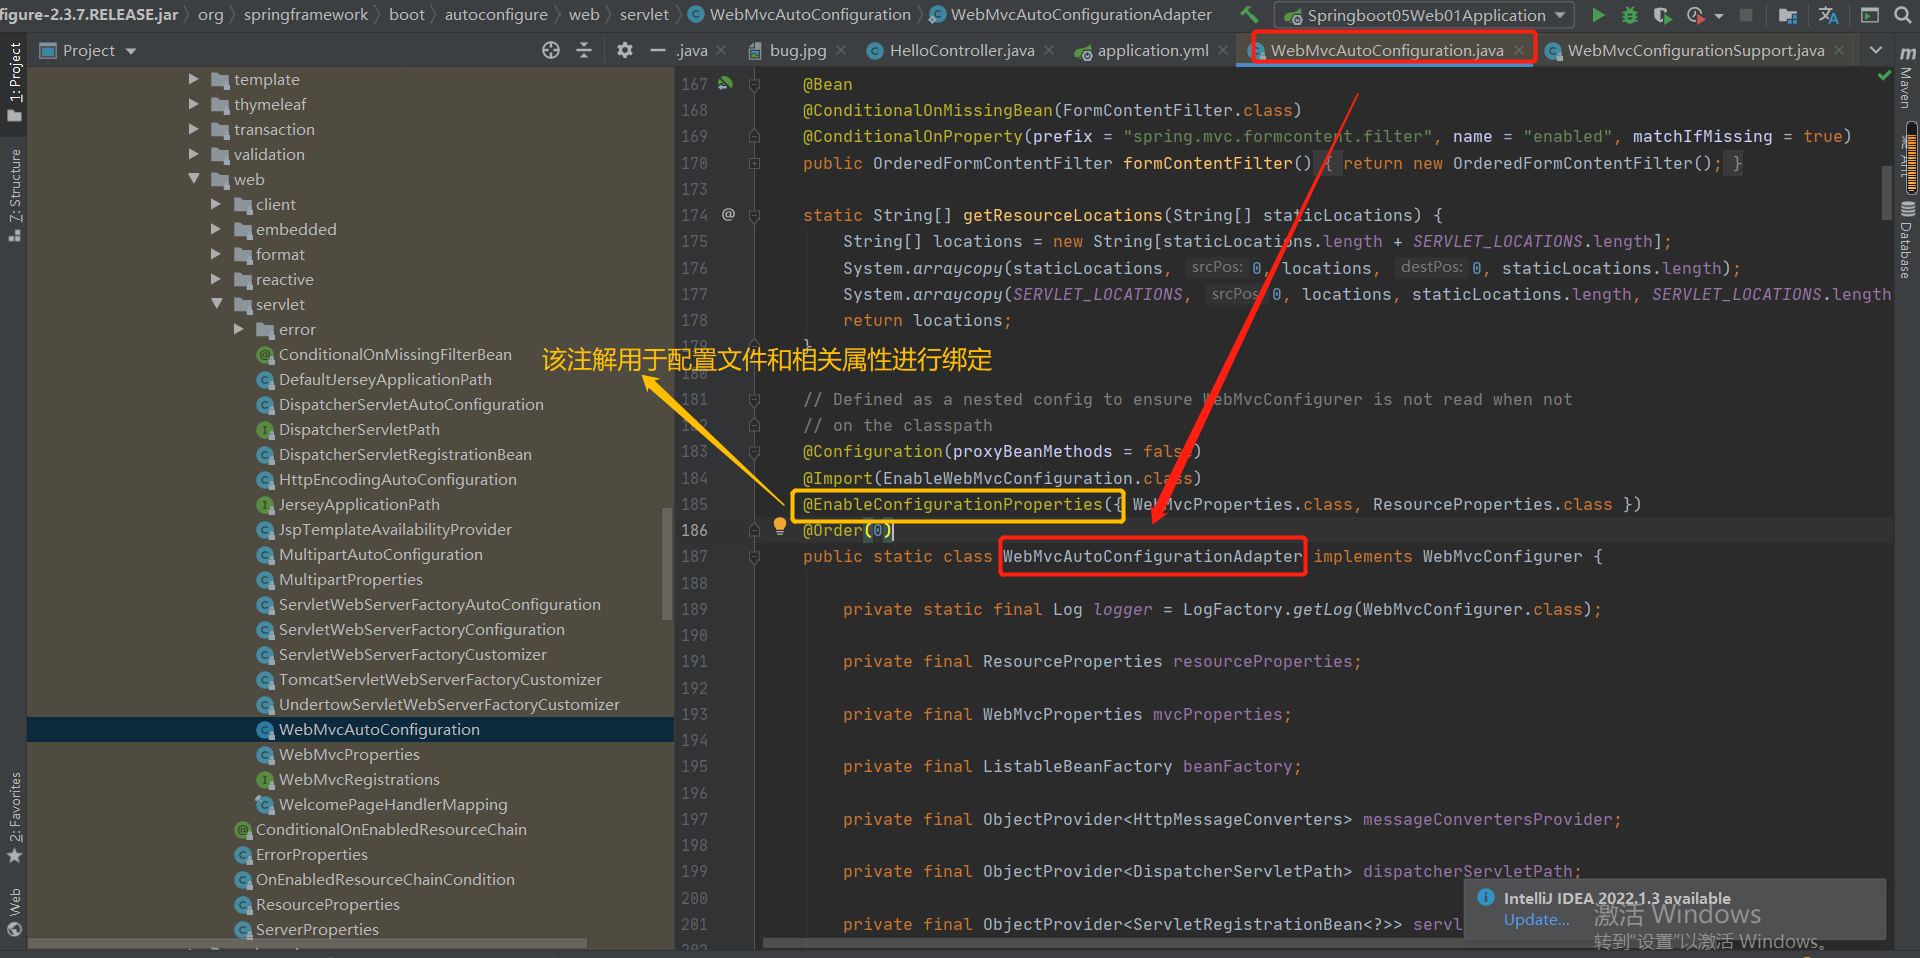
Task: Open WebMvcProperties in project tree
Action: tap(349, 754)
